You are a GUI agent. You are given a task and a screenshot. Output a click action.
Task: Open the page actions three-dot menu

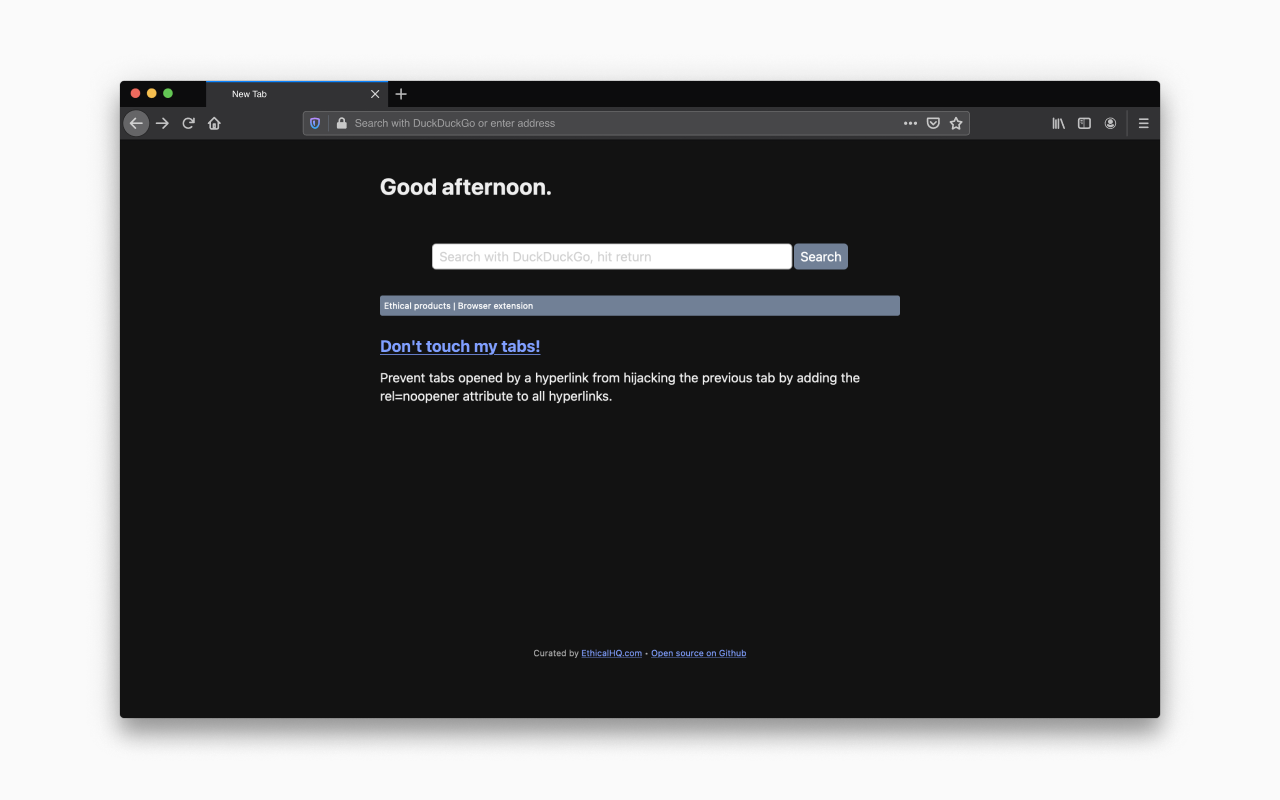(x=910, y=123)
